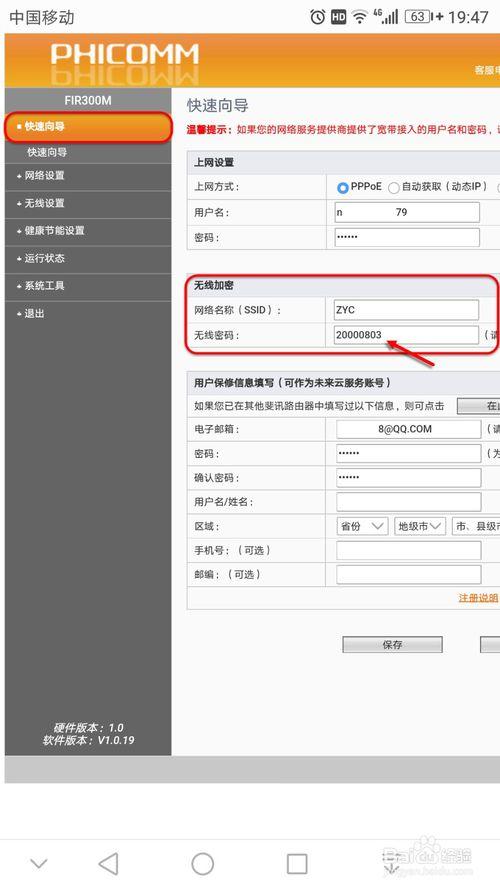
Task: Click the 网络名称（SSID）field
Action: (x=406, y=310)
